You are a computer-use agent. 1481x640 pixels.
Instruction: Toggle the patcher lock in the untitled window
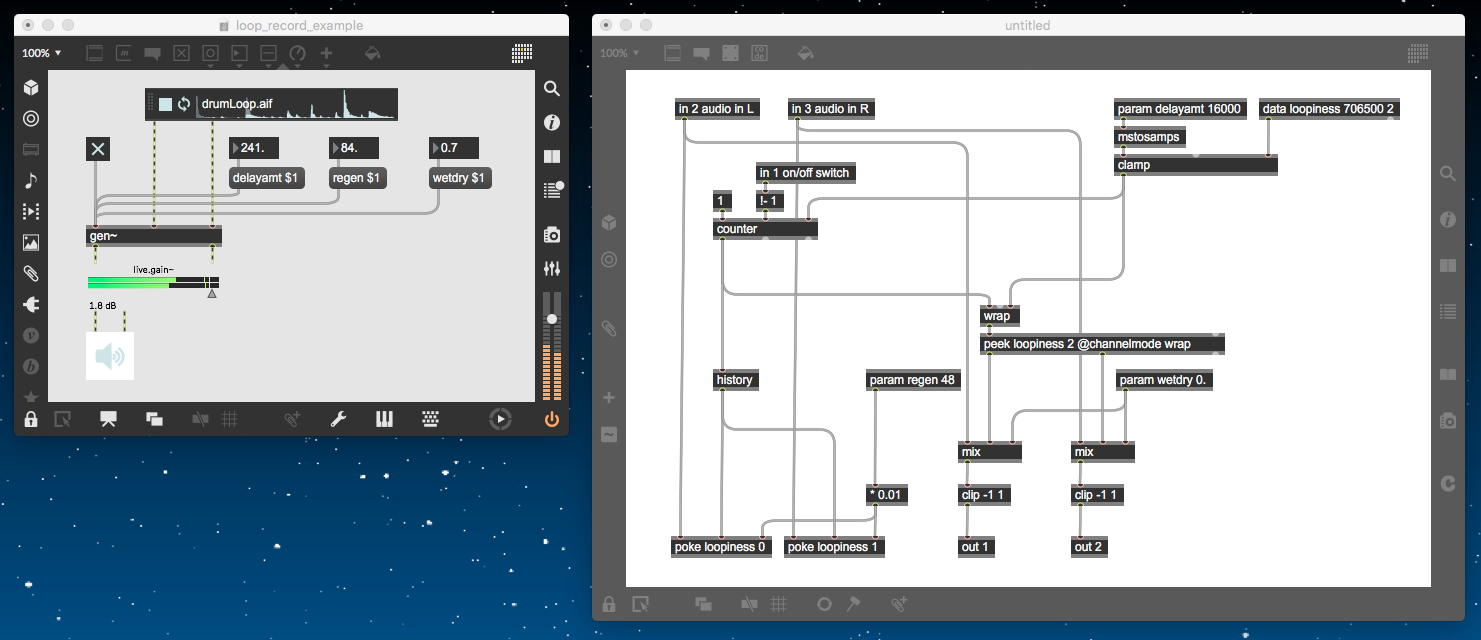coord(608,604)
